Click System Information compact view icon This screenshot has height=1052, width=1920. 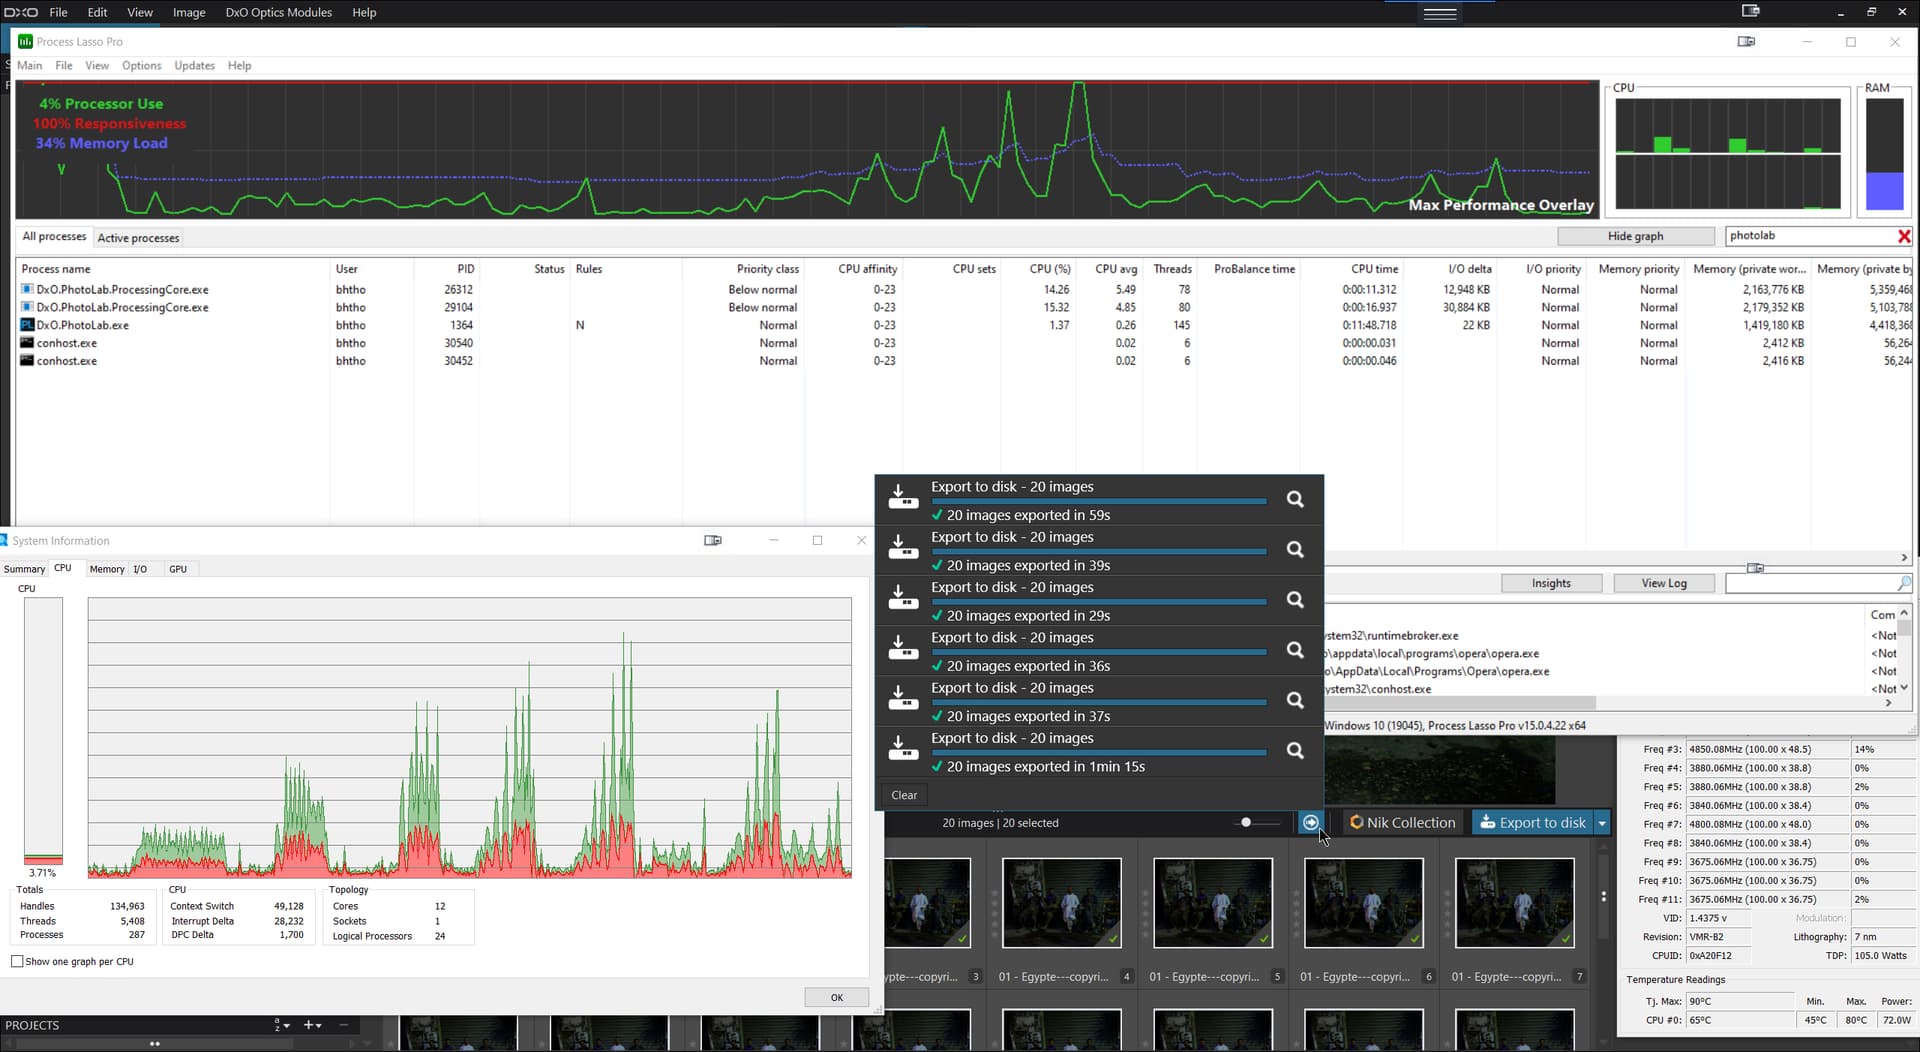click(x=712, y=540)
